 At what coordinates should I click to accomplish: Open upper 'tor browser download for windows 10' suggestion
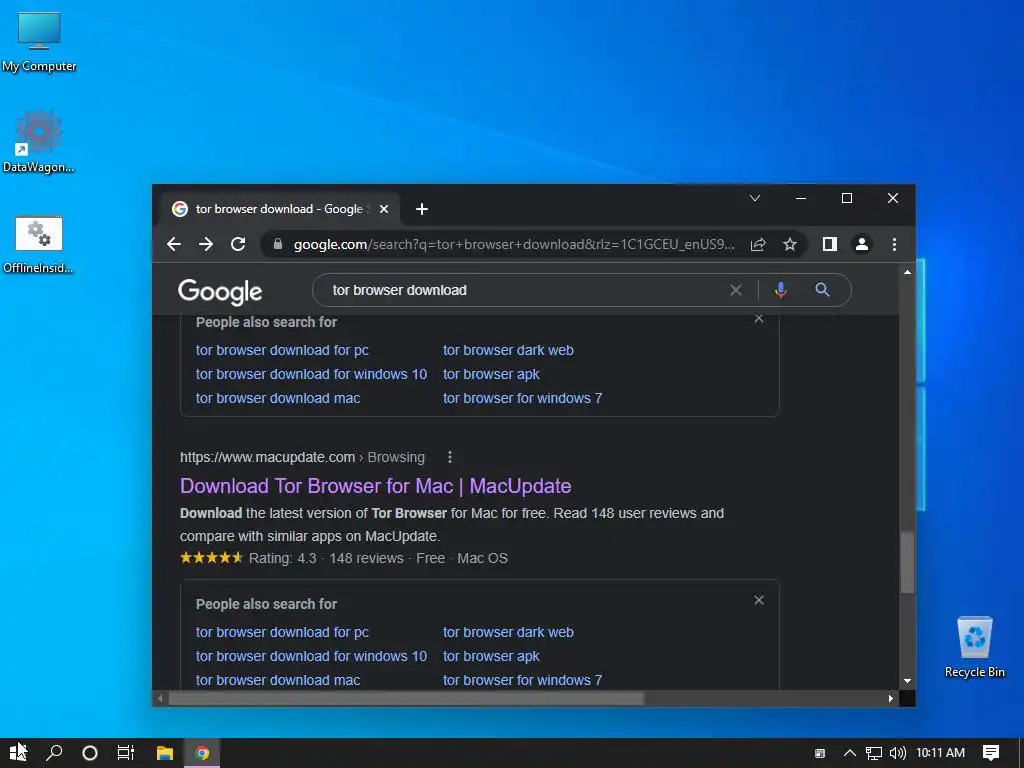click(312, 374)
